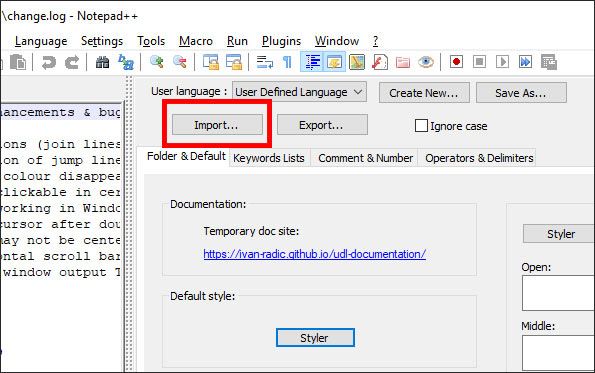Click the Styler button above Open field
The image size is (595, 373).
pyautogui.click(x=559, y=234)
